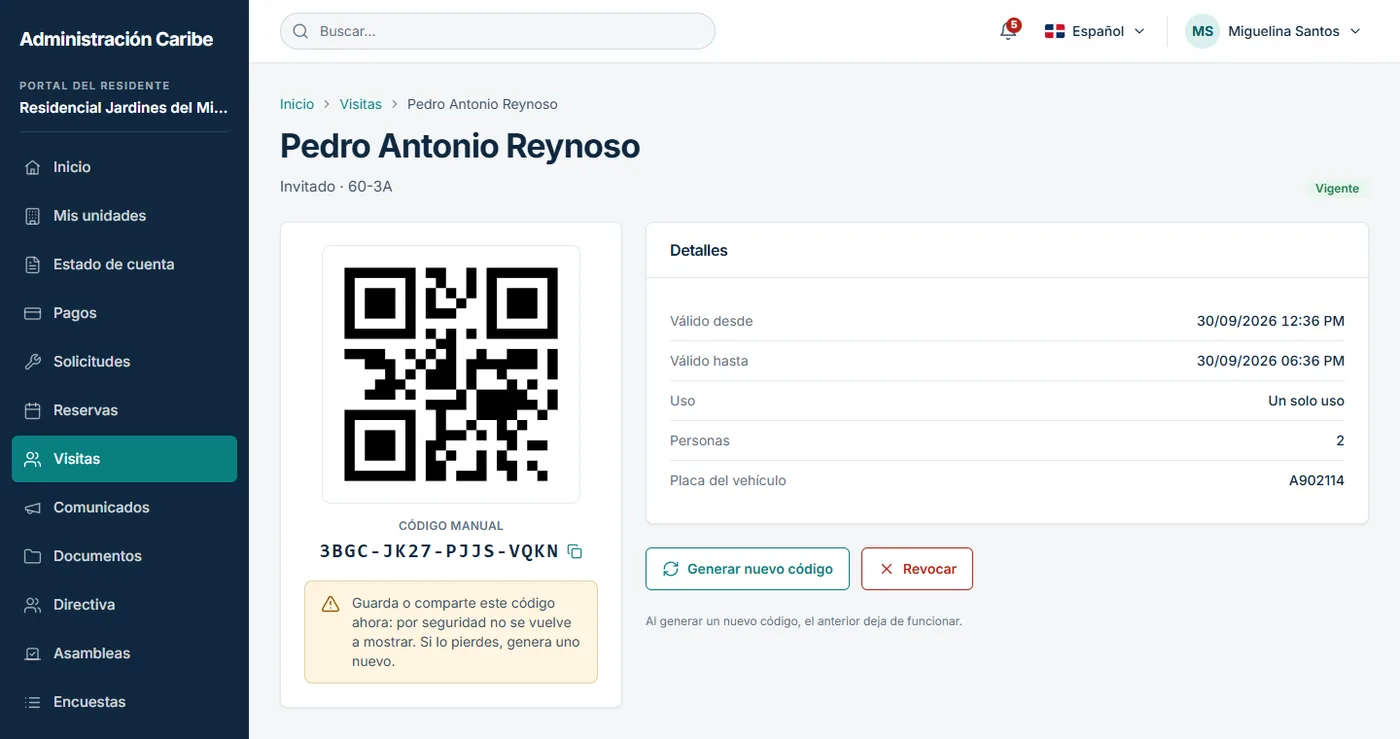Expand the Miguelina Santos account menu chevron
The height and width of the screenshot is (739, 1400).
coord(1355,31)
